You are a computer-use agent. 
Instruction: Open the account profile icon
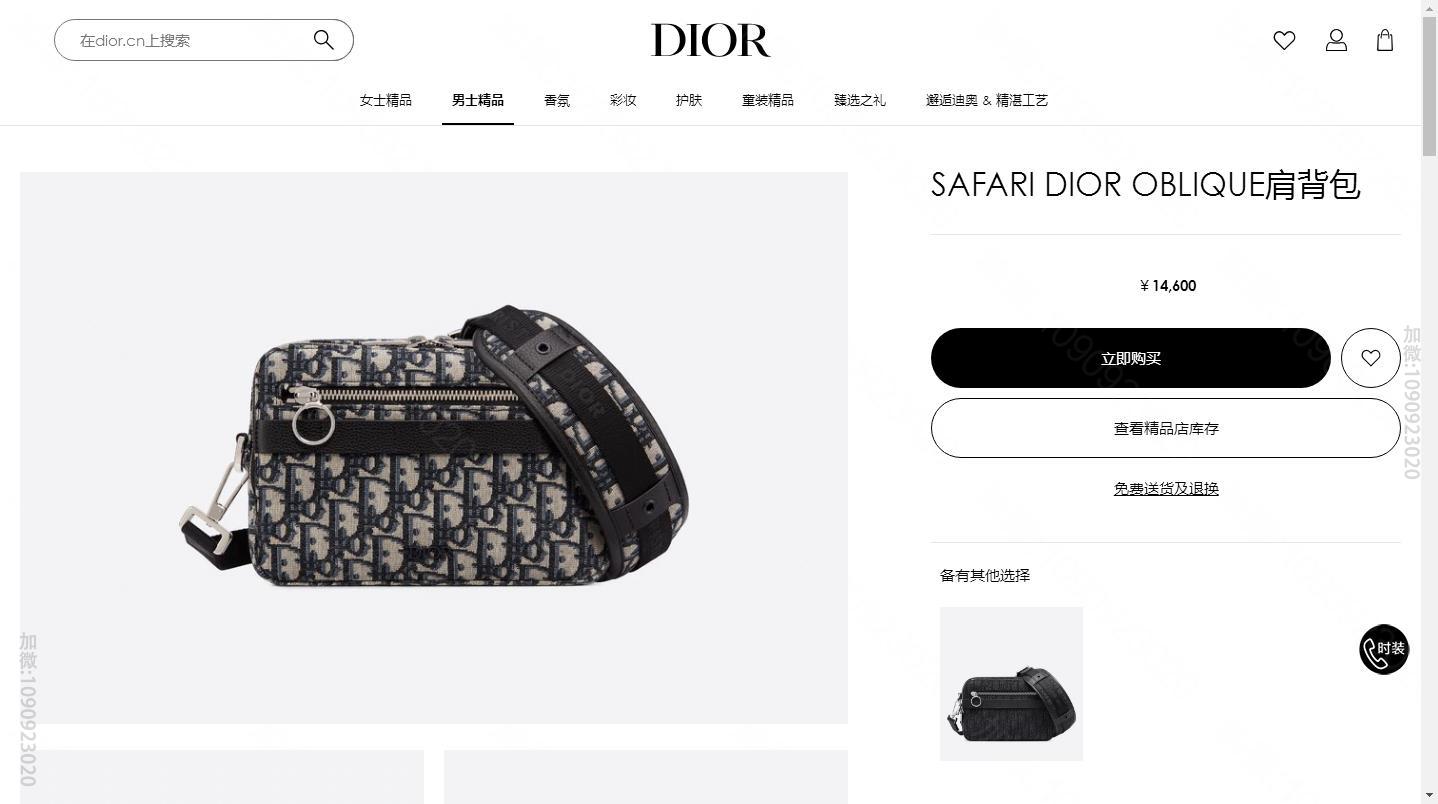point(1336,40)
